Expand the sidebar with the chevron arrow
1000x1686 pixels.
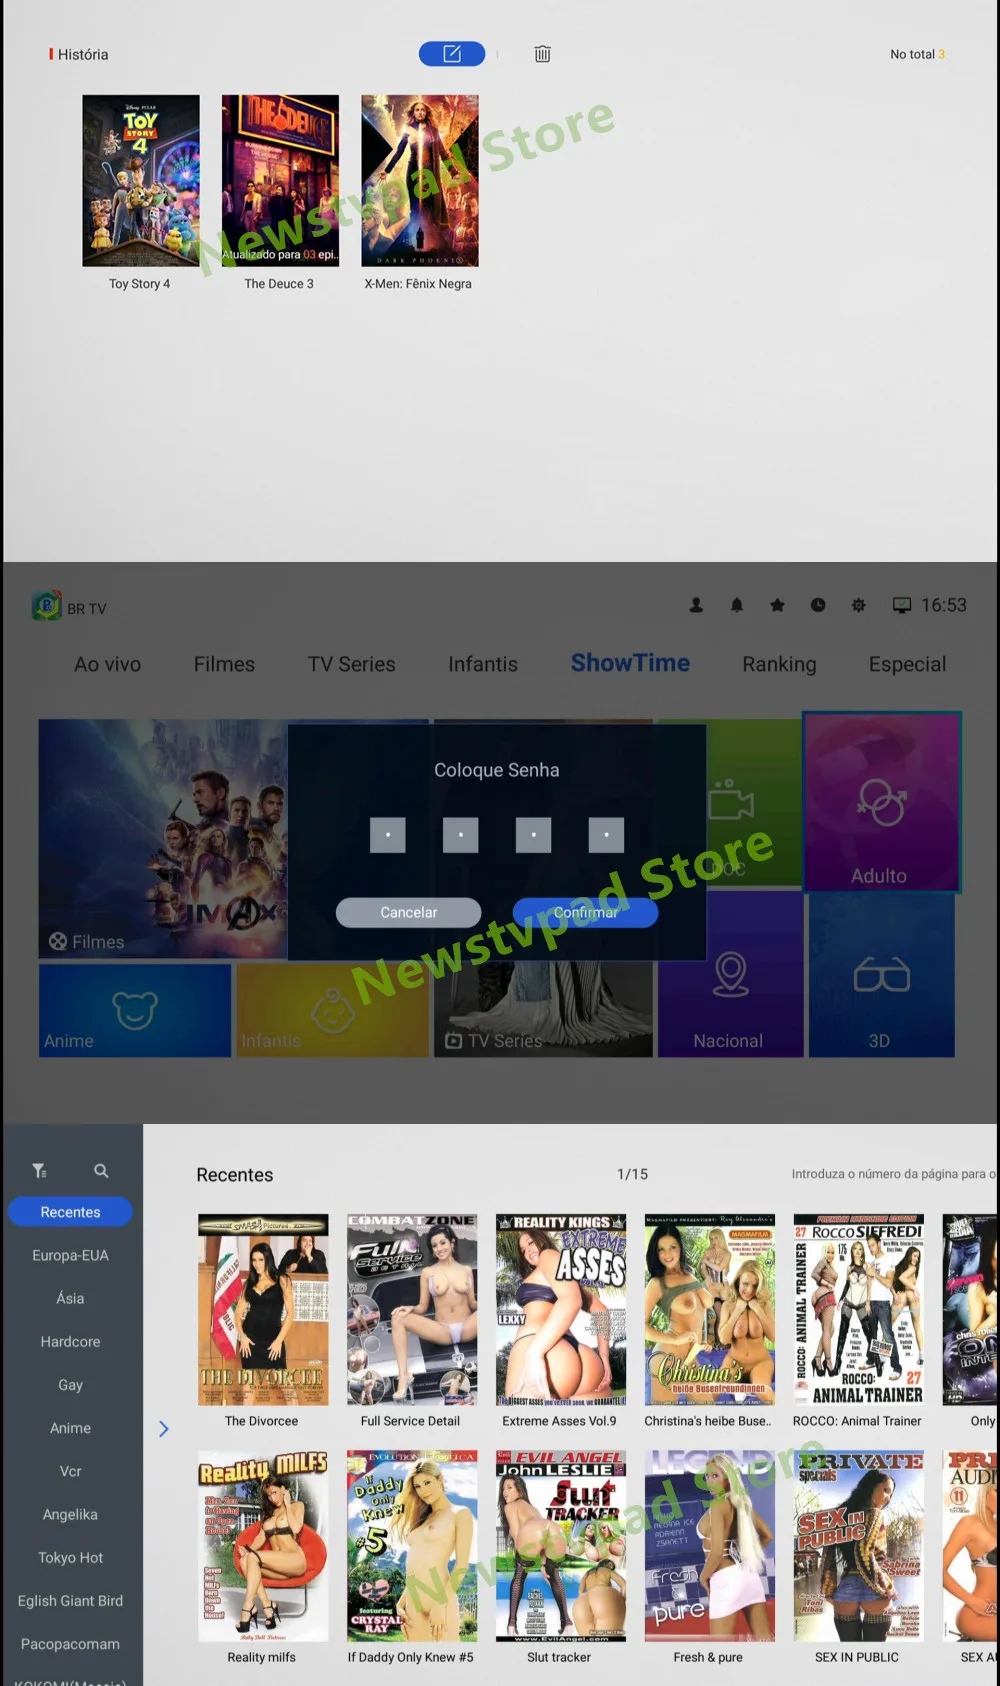164,1429
